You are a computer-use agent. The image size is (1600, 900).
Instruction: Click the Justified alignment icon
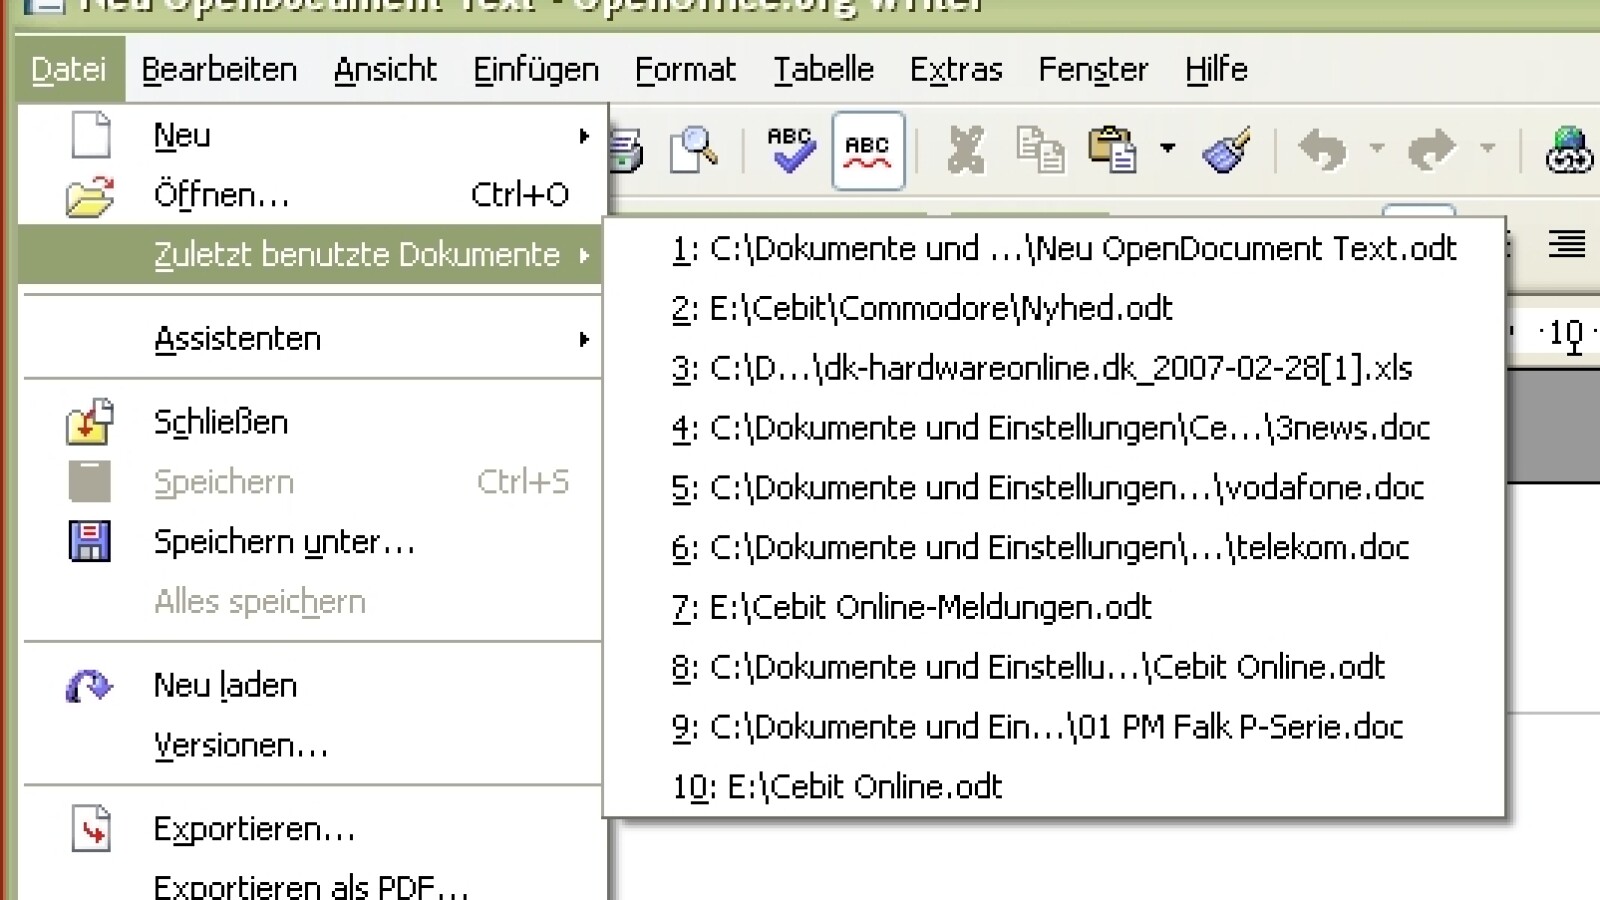(1566, 244)
